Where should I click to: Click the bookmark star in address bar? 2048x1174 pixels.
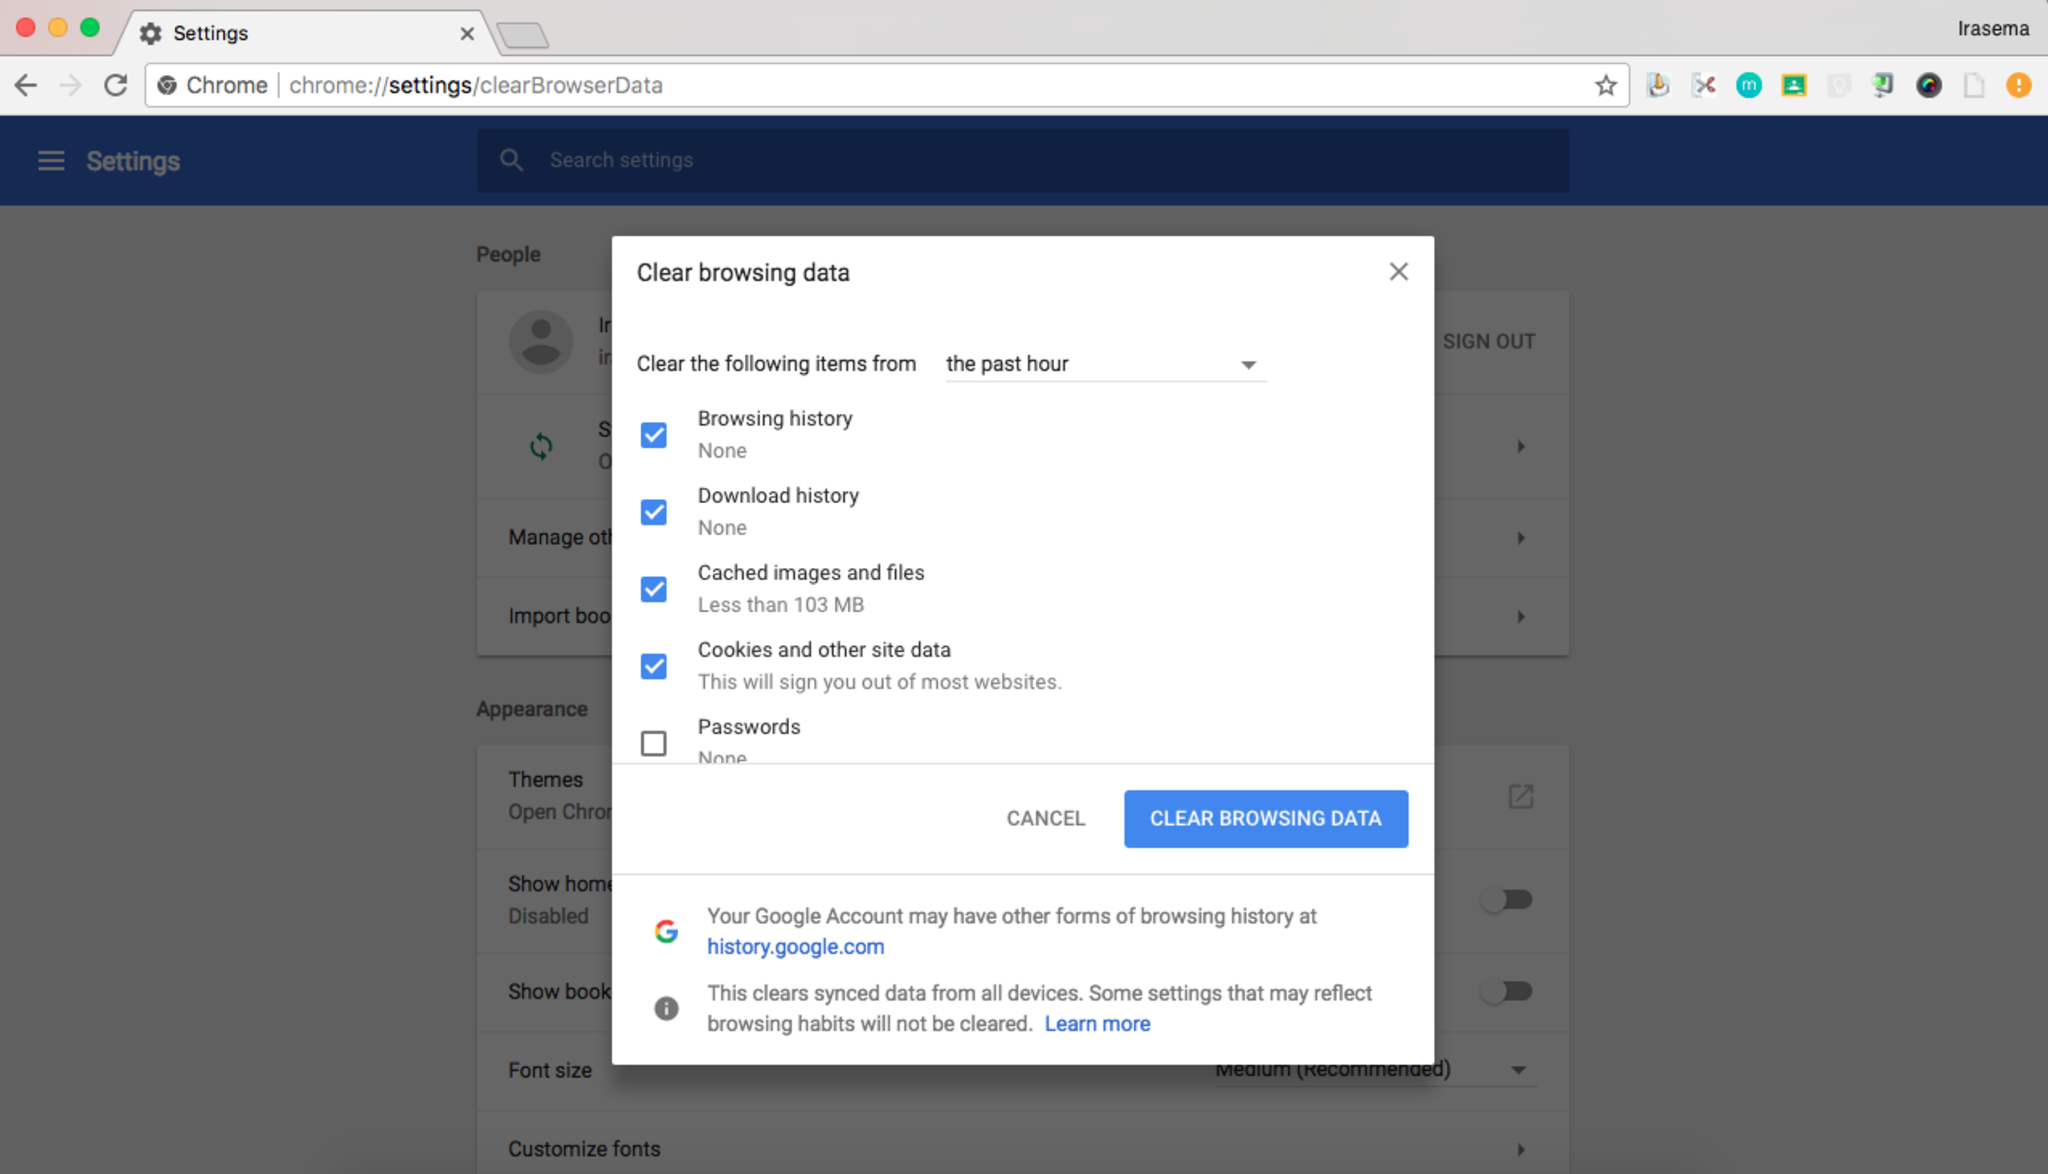1605,86
